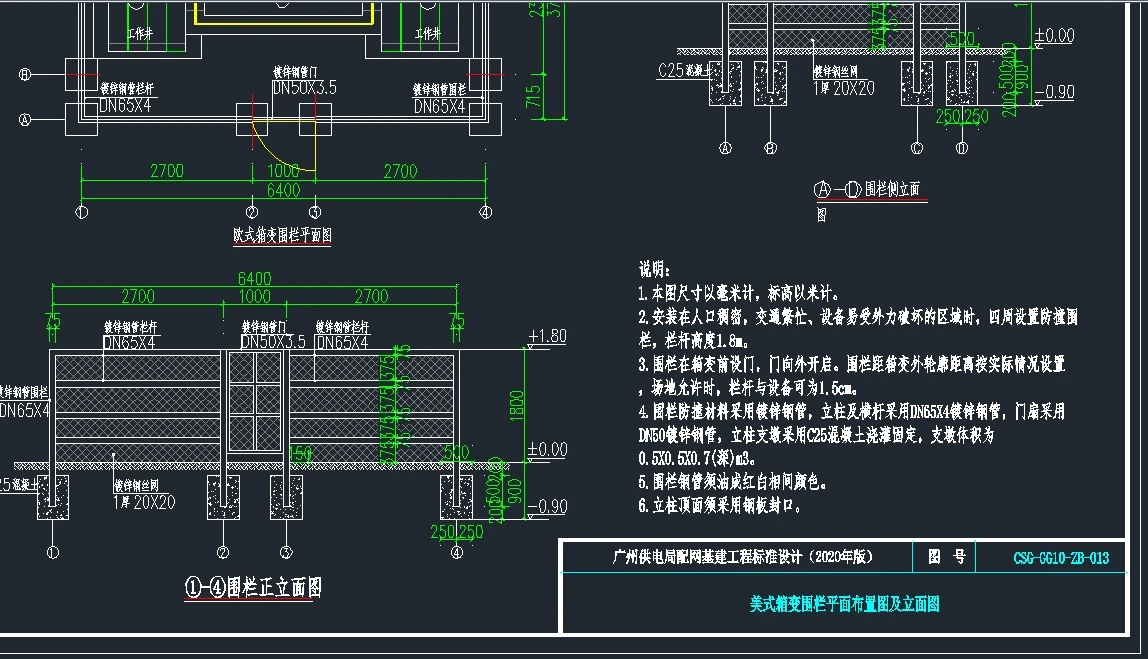Click axis bubble Ⓒ in side elevation
Viewport: 1148px width, 659px height.
(916, 149)
